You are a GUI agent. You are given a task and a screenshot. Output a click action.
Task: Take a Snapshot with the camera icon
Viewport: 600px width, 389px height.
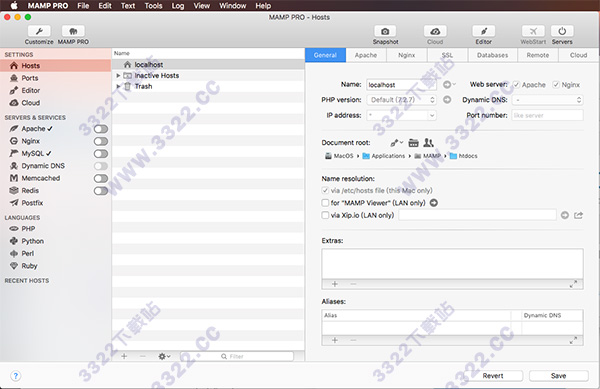coord(385,31)
